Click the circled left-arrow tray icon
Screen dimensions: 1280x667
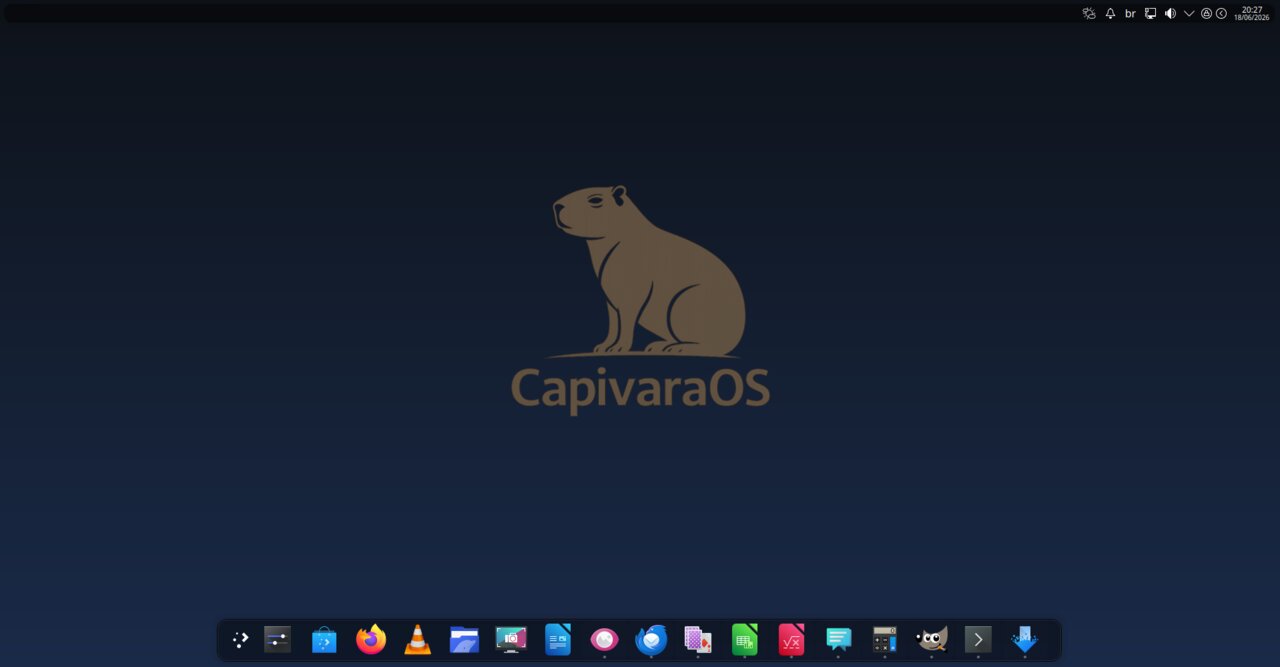tap(1221, 14)
